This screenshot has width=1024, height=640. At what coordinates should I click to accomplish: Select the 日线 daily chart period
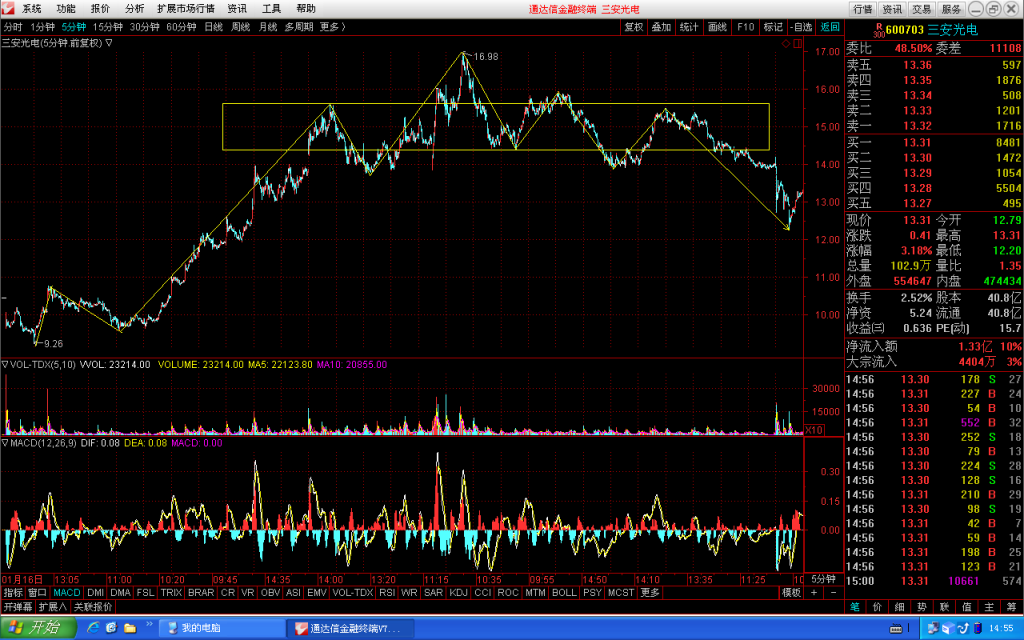[x=214, y=27]
